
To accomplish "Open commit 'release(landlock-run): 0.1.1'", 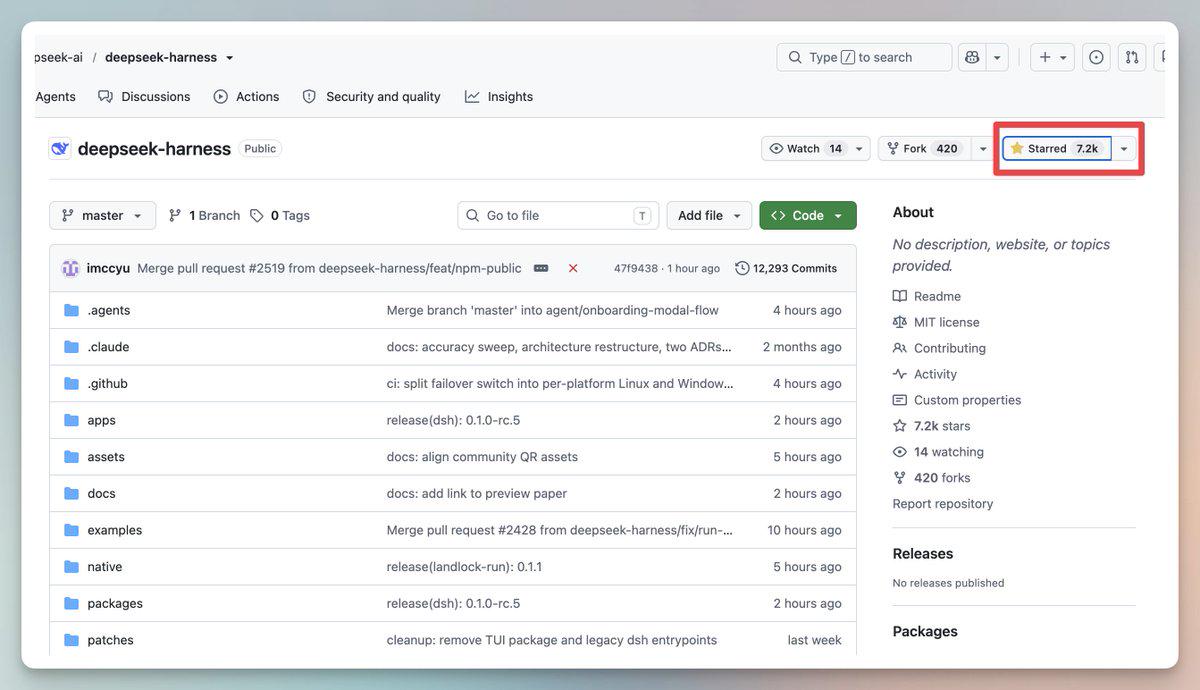I will coord(464,567).
